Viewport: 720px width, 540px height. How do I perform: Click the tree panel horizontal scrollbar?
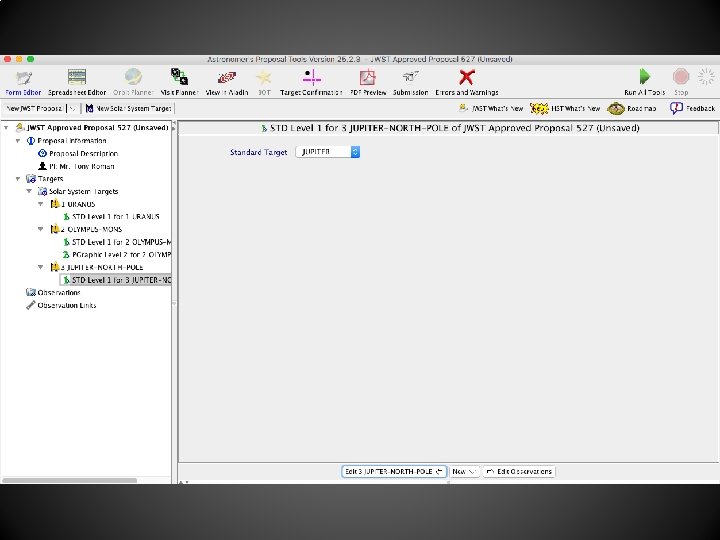point(69,480)
